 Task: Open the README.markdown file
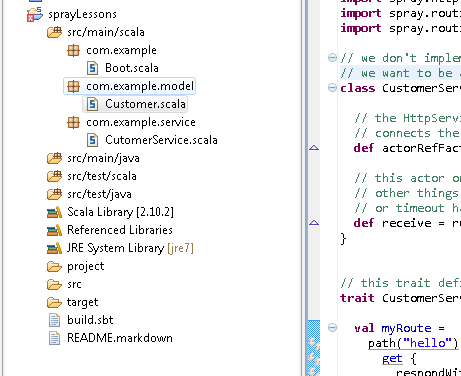pos(120,338)
